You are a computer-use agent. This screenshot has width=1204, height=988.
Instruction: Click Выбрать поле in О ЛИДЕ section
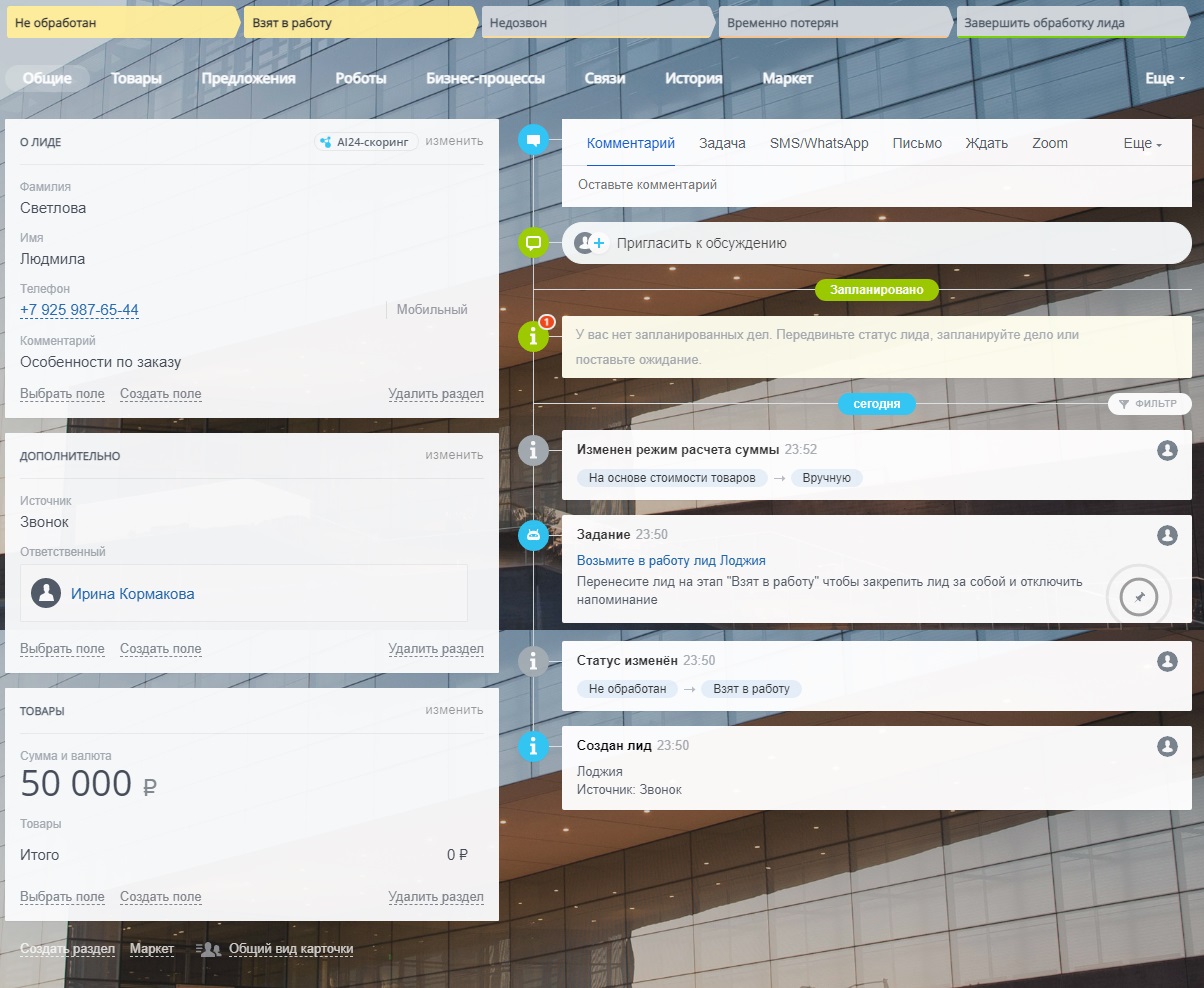click(62, 394)
